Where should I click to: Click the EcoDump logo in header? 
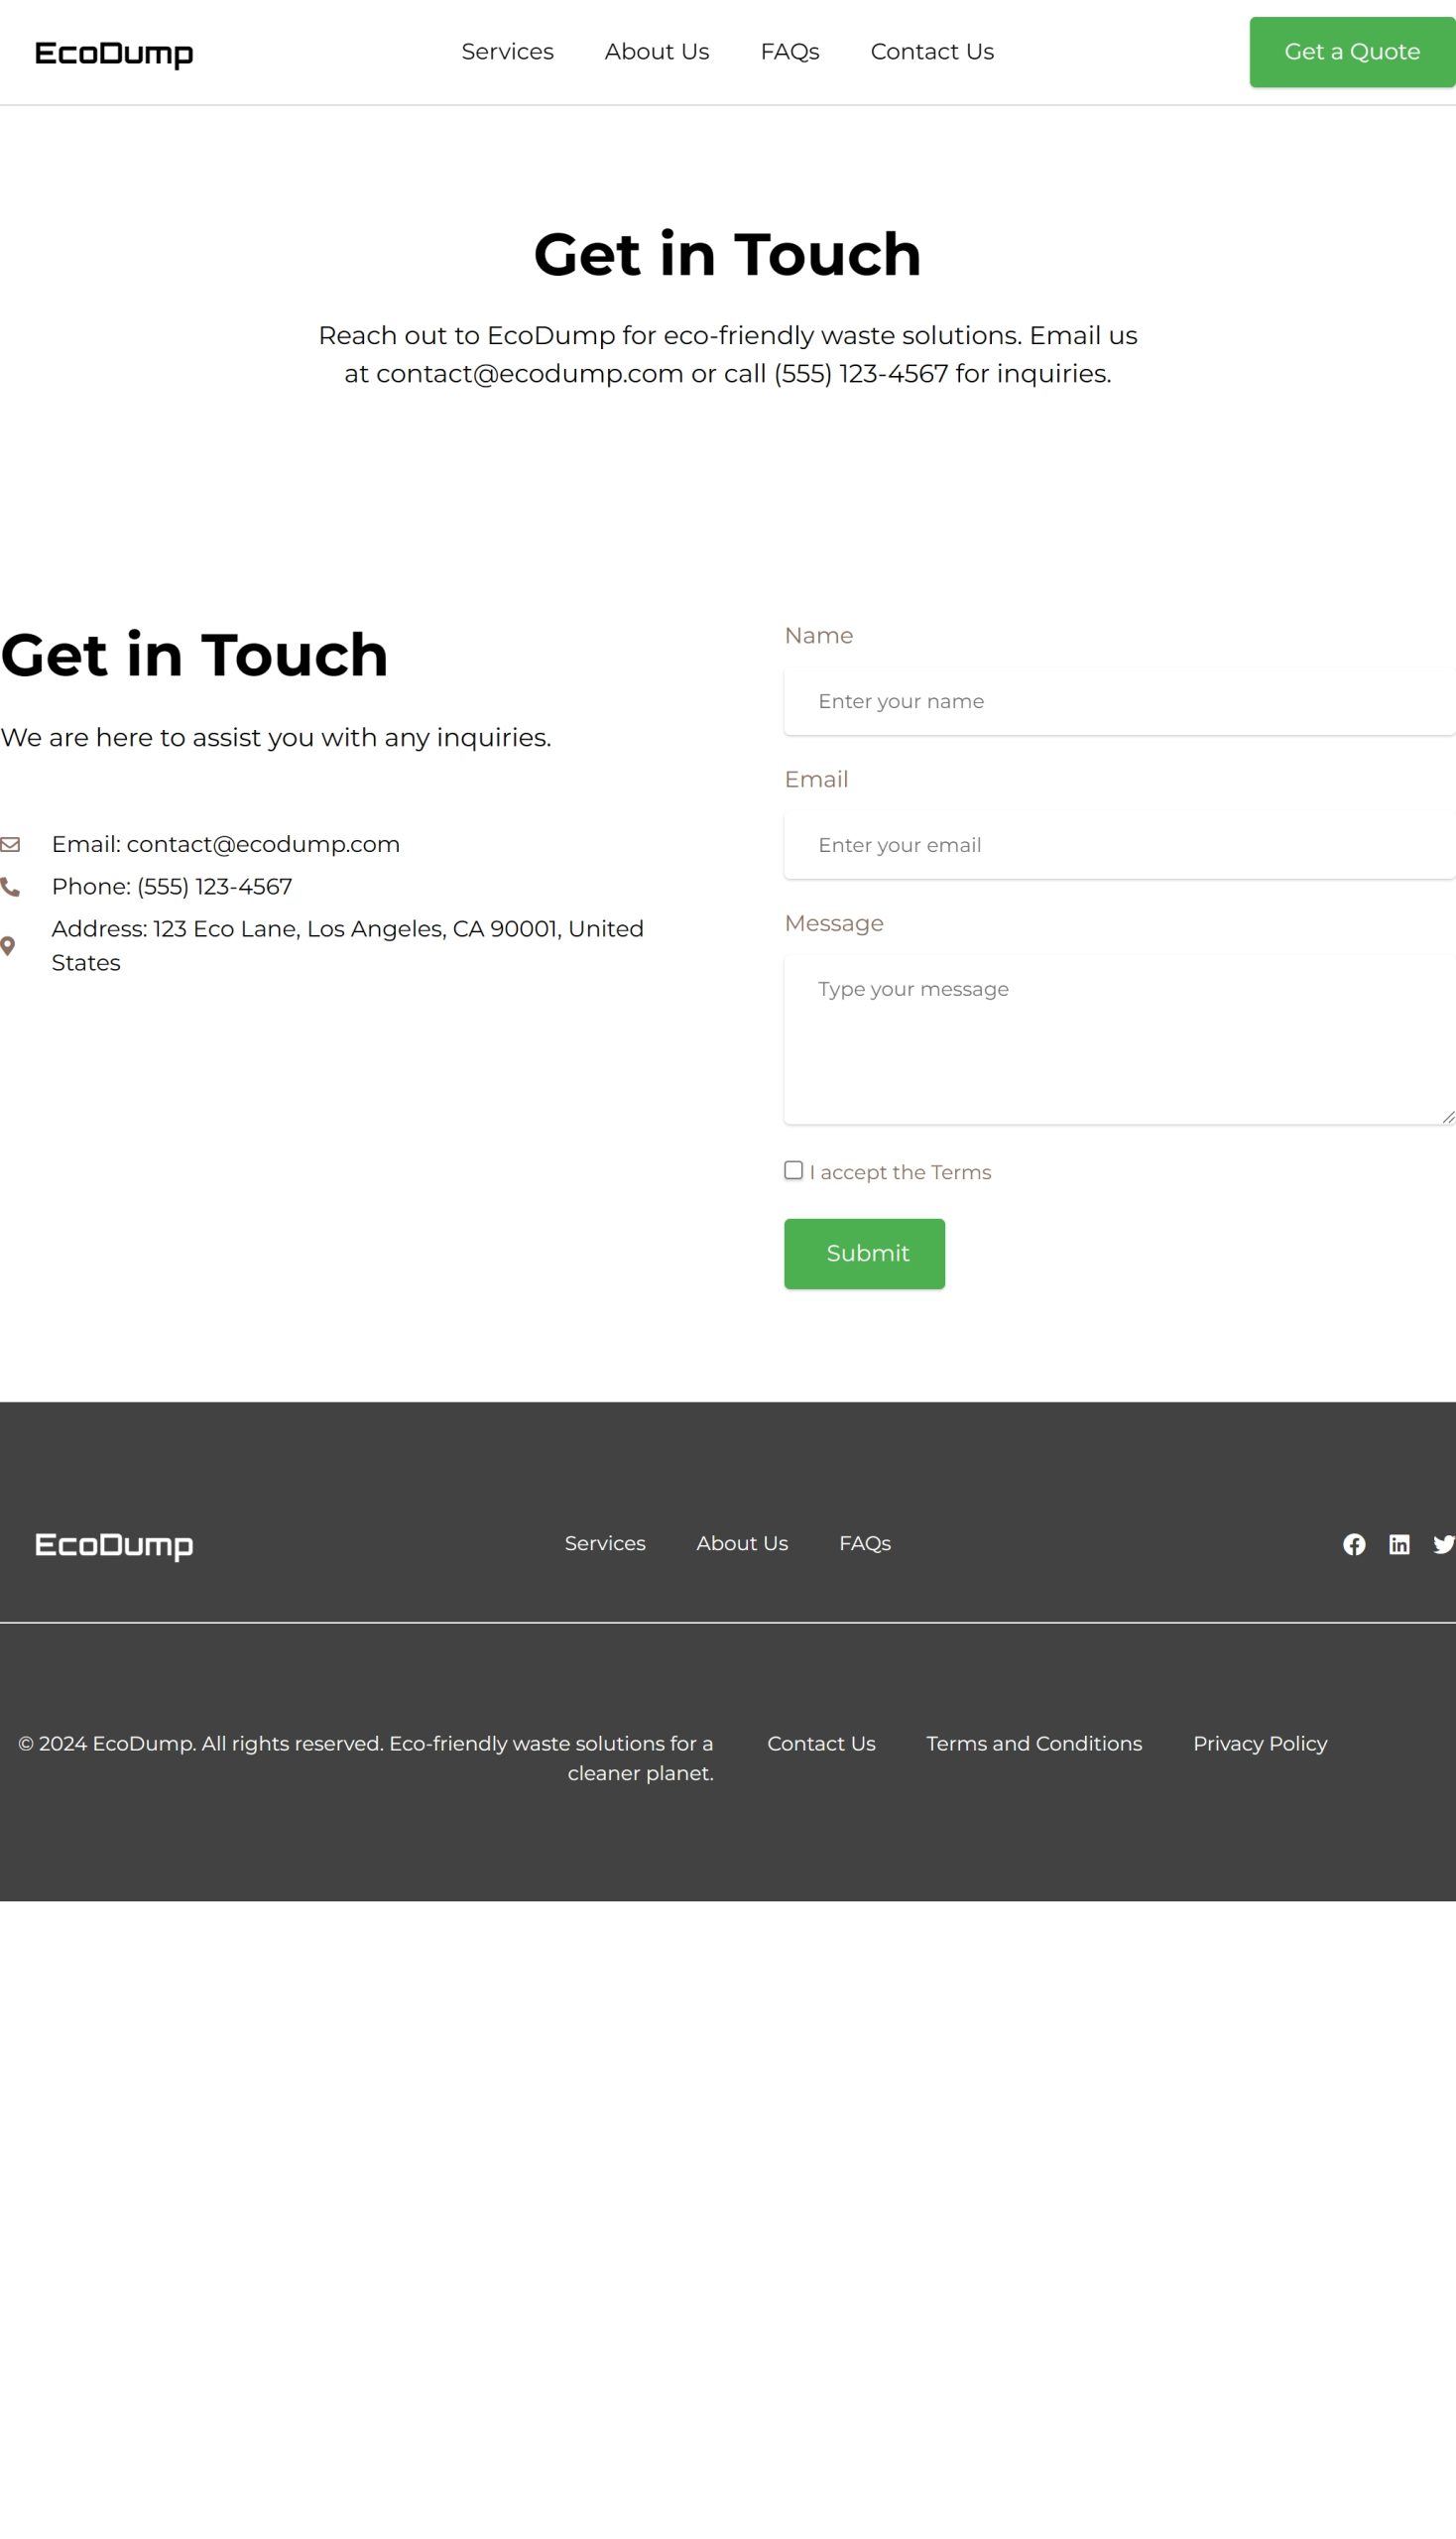click(114, 53)
